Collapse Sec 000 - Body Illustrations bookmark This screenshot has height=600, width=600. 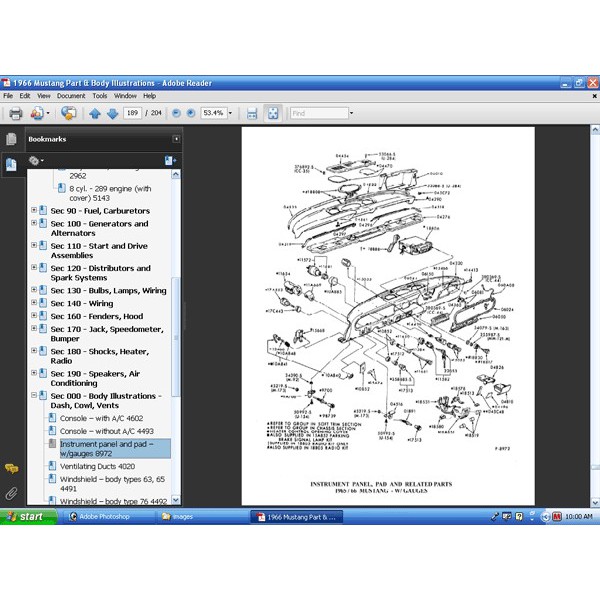[34, 395]
